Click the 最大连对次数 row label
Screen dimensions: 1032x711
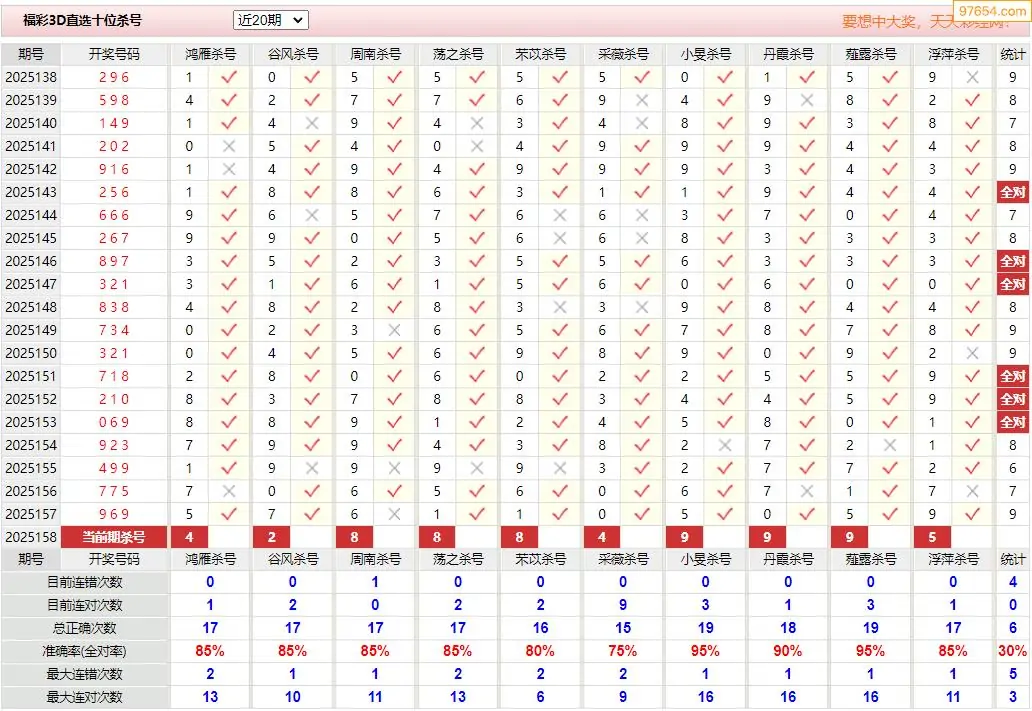(x=85, y=697)
